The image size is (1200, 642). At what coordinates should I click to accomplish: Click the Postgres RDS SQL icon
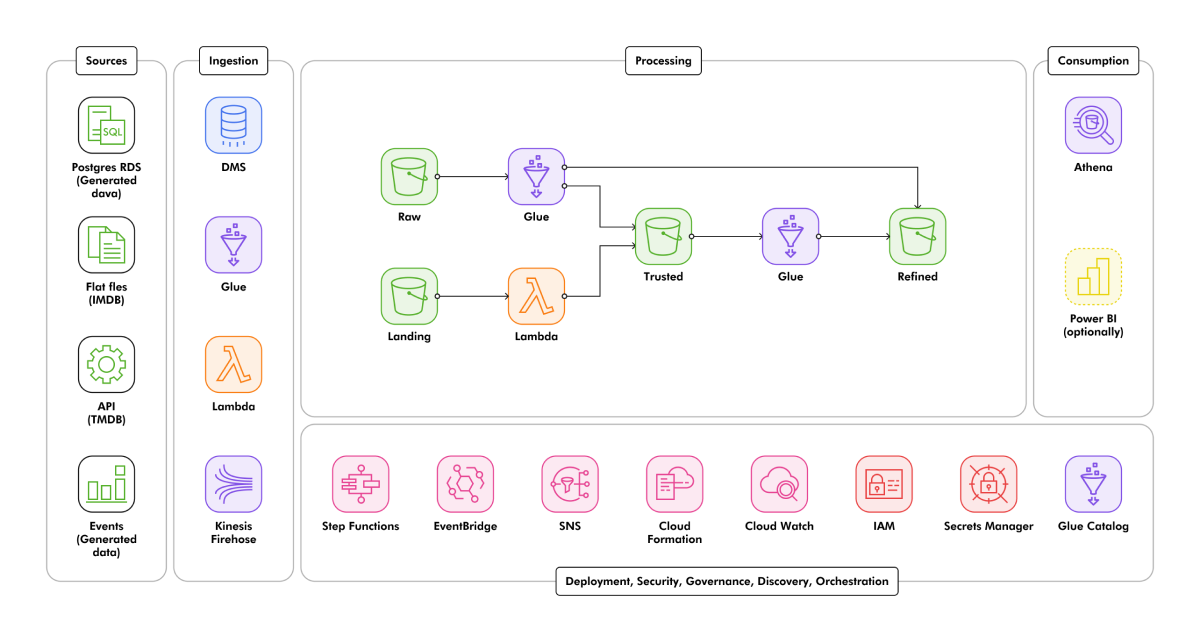tap(106, 125)
